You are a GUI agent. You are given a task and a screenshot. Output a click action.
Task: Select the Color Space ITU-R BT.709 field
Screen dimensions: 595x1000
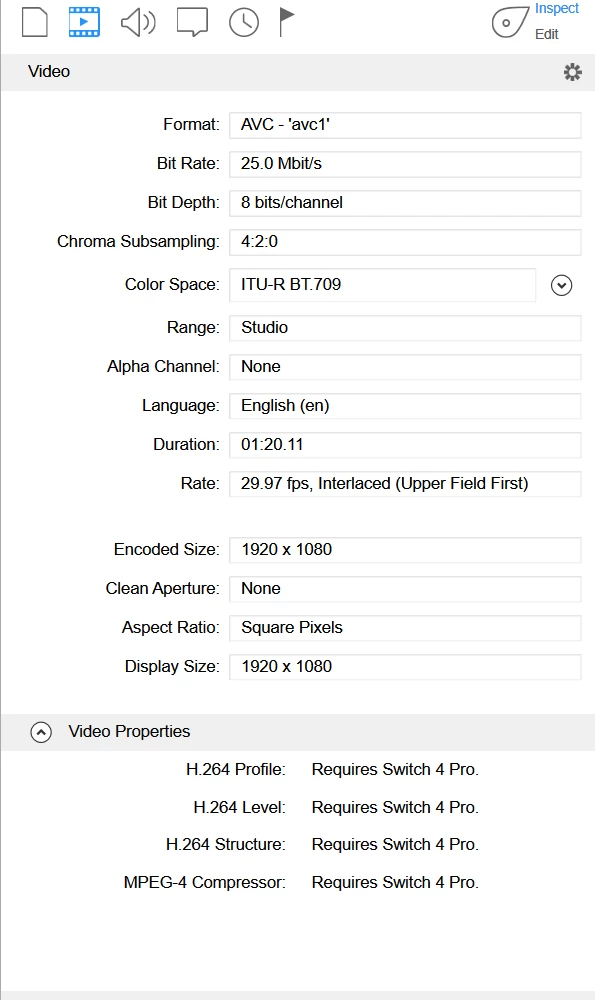pyautogui.click(x=383, y=284)
